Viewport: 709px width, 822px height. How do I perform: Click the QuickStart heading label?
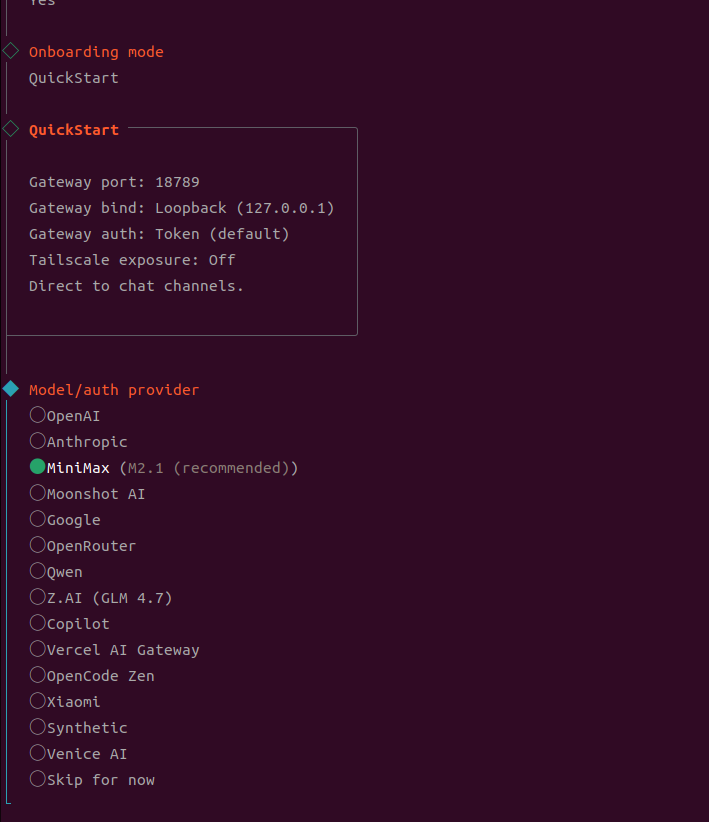pyautogui.click(x=74, y=128)
